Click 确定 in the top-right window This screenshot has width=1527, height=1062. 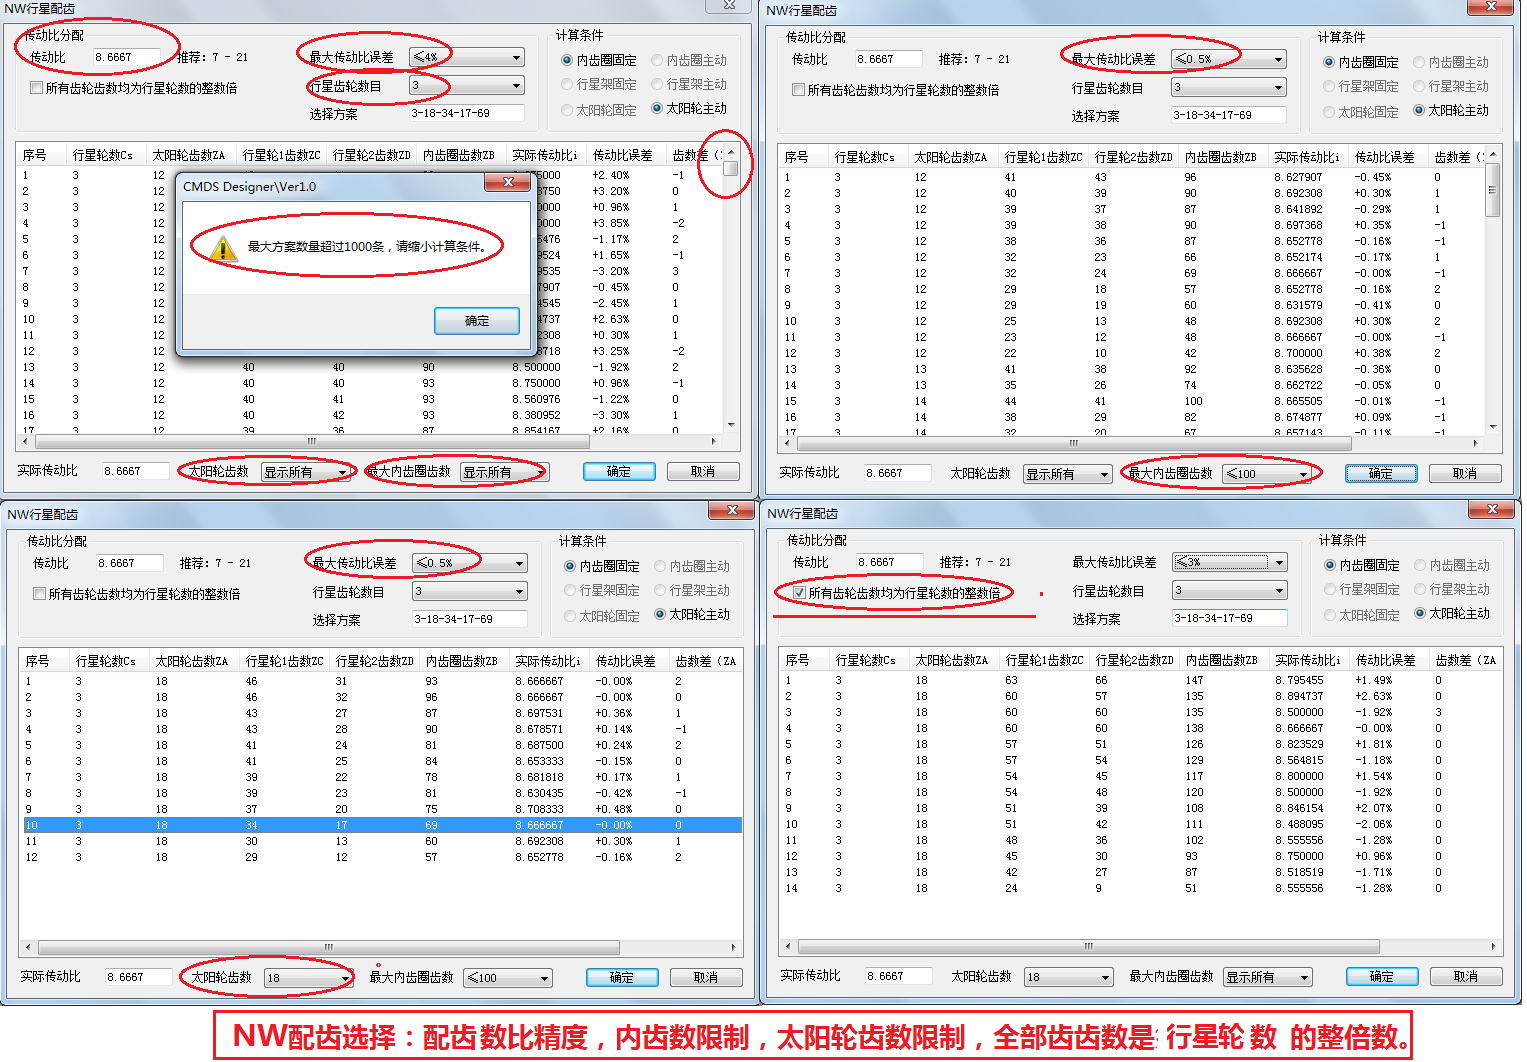click(1381, 474)
